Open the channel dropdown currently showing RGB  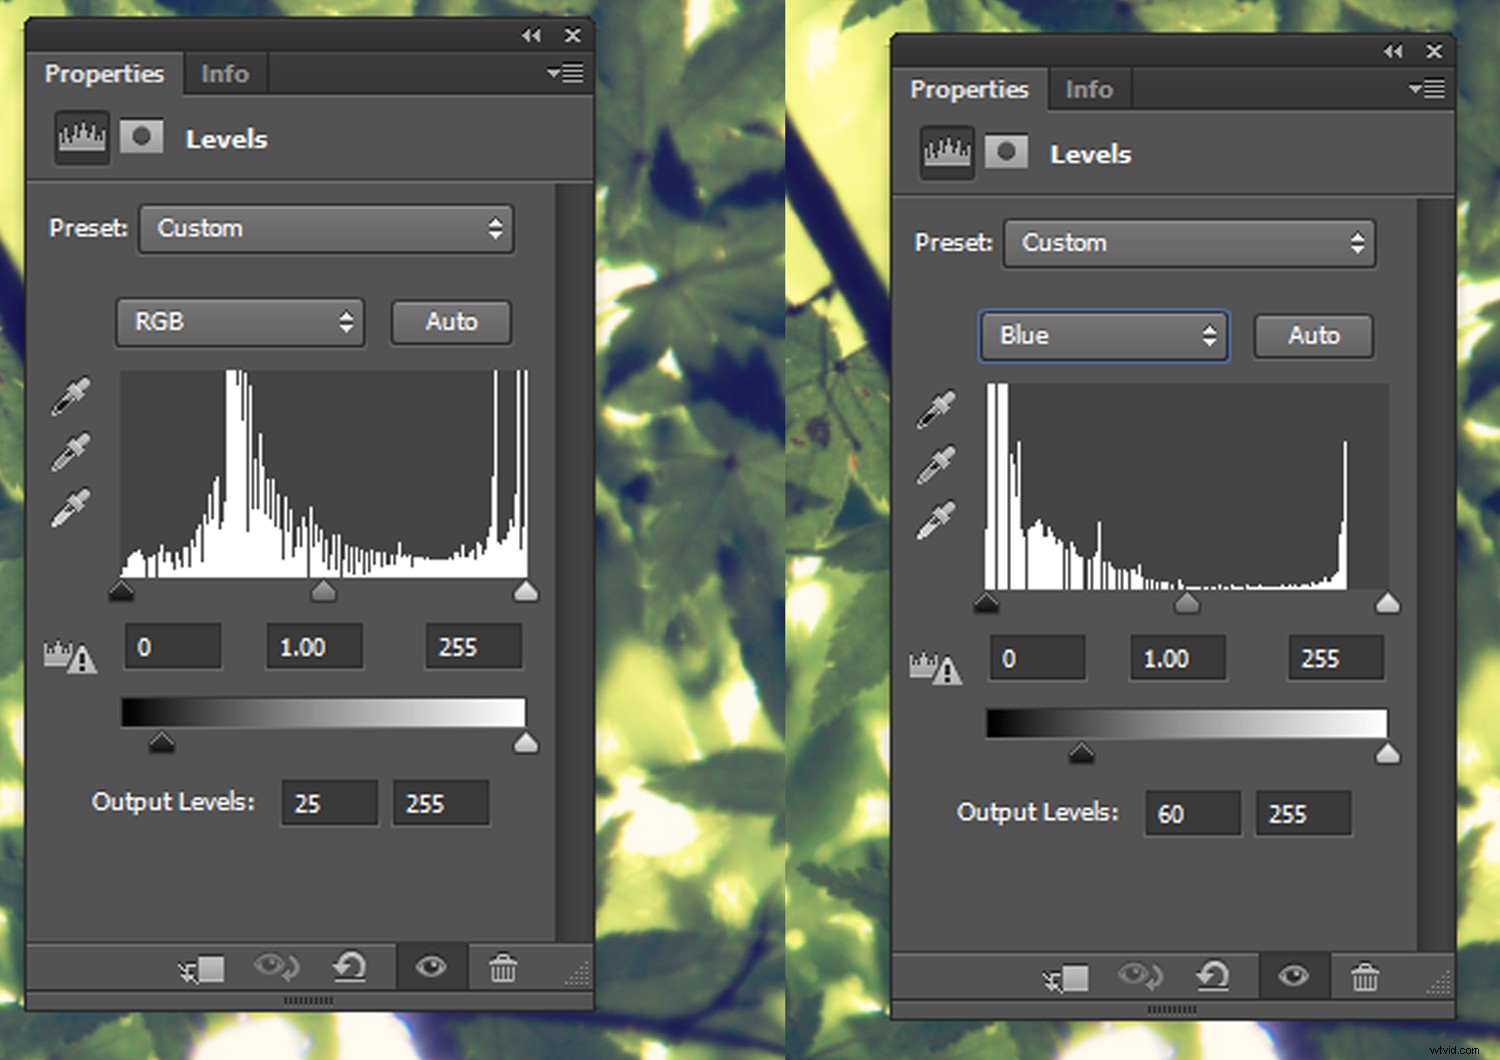[x=240, y=322]
